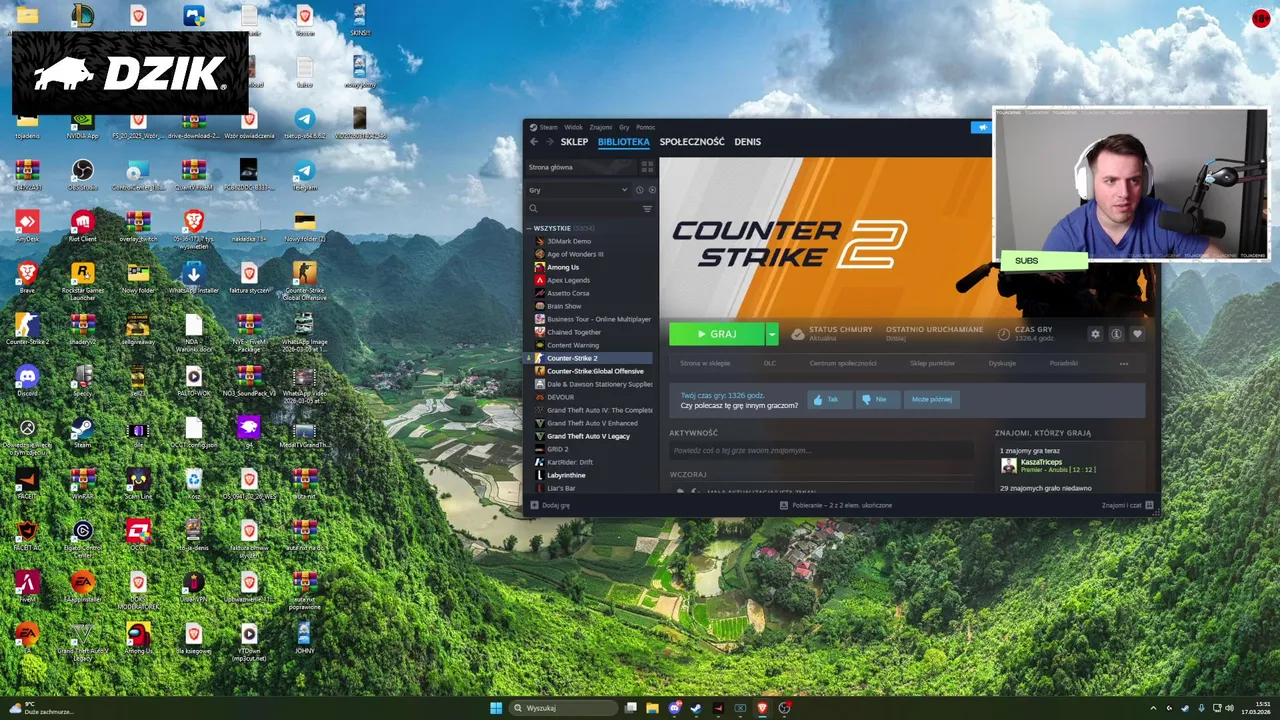The image size is (1280, 720).
Task: Open Steam announcements megaphone button
Action: [x=982, y=127]
